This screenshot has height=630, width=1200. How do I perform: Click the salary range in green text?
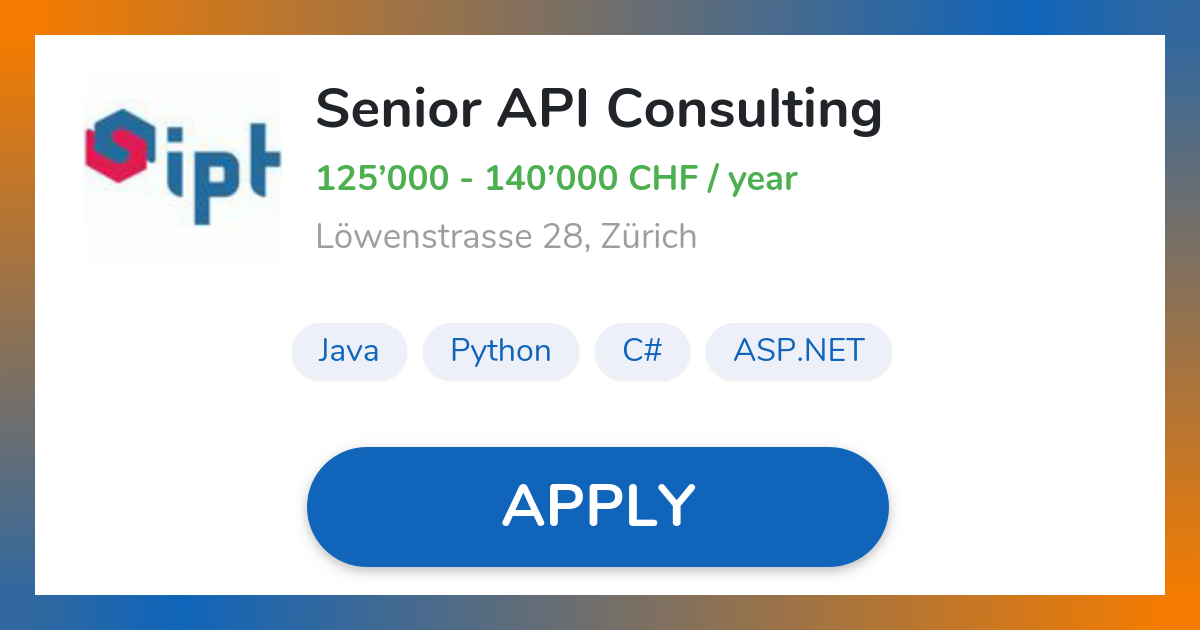pos(556,179)
